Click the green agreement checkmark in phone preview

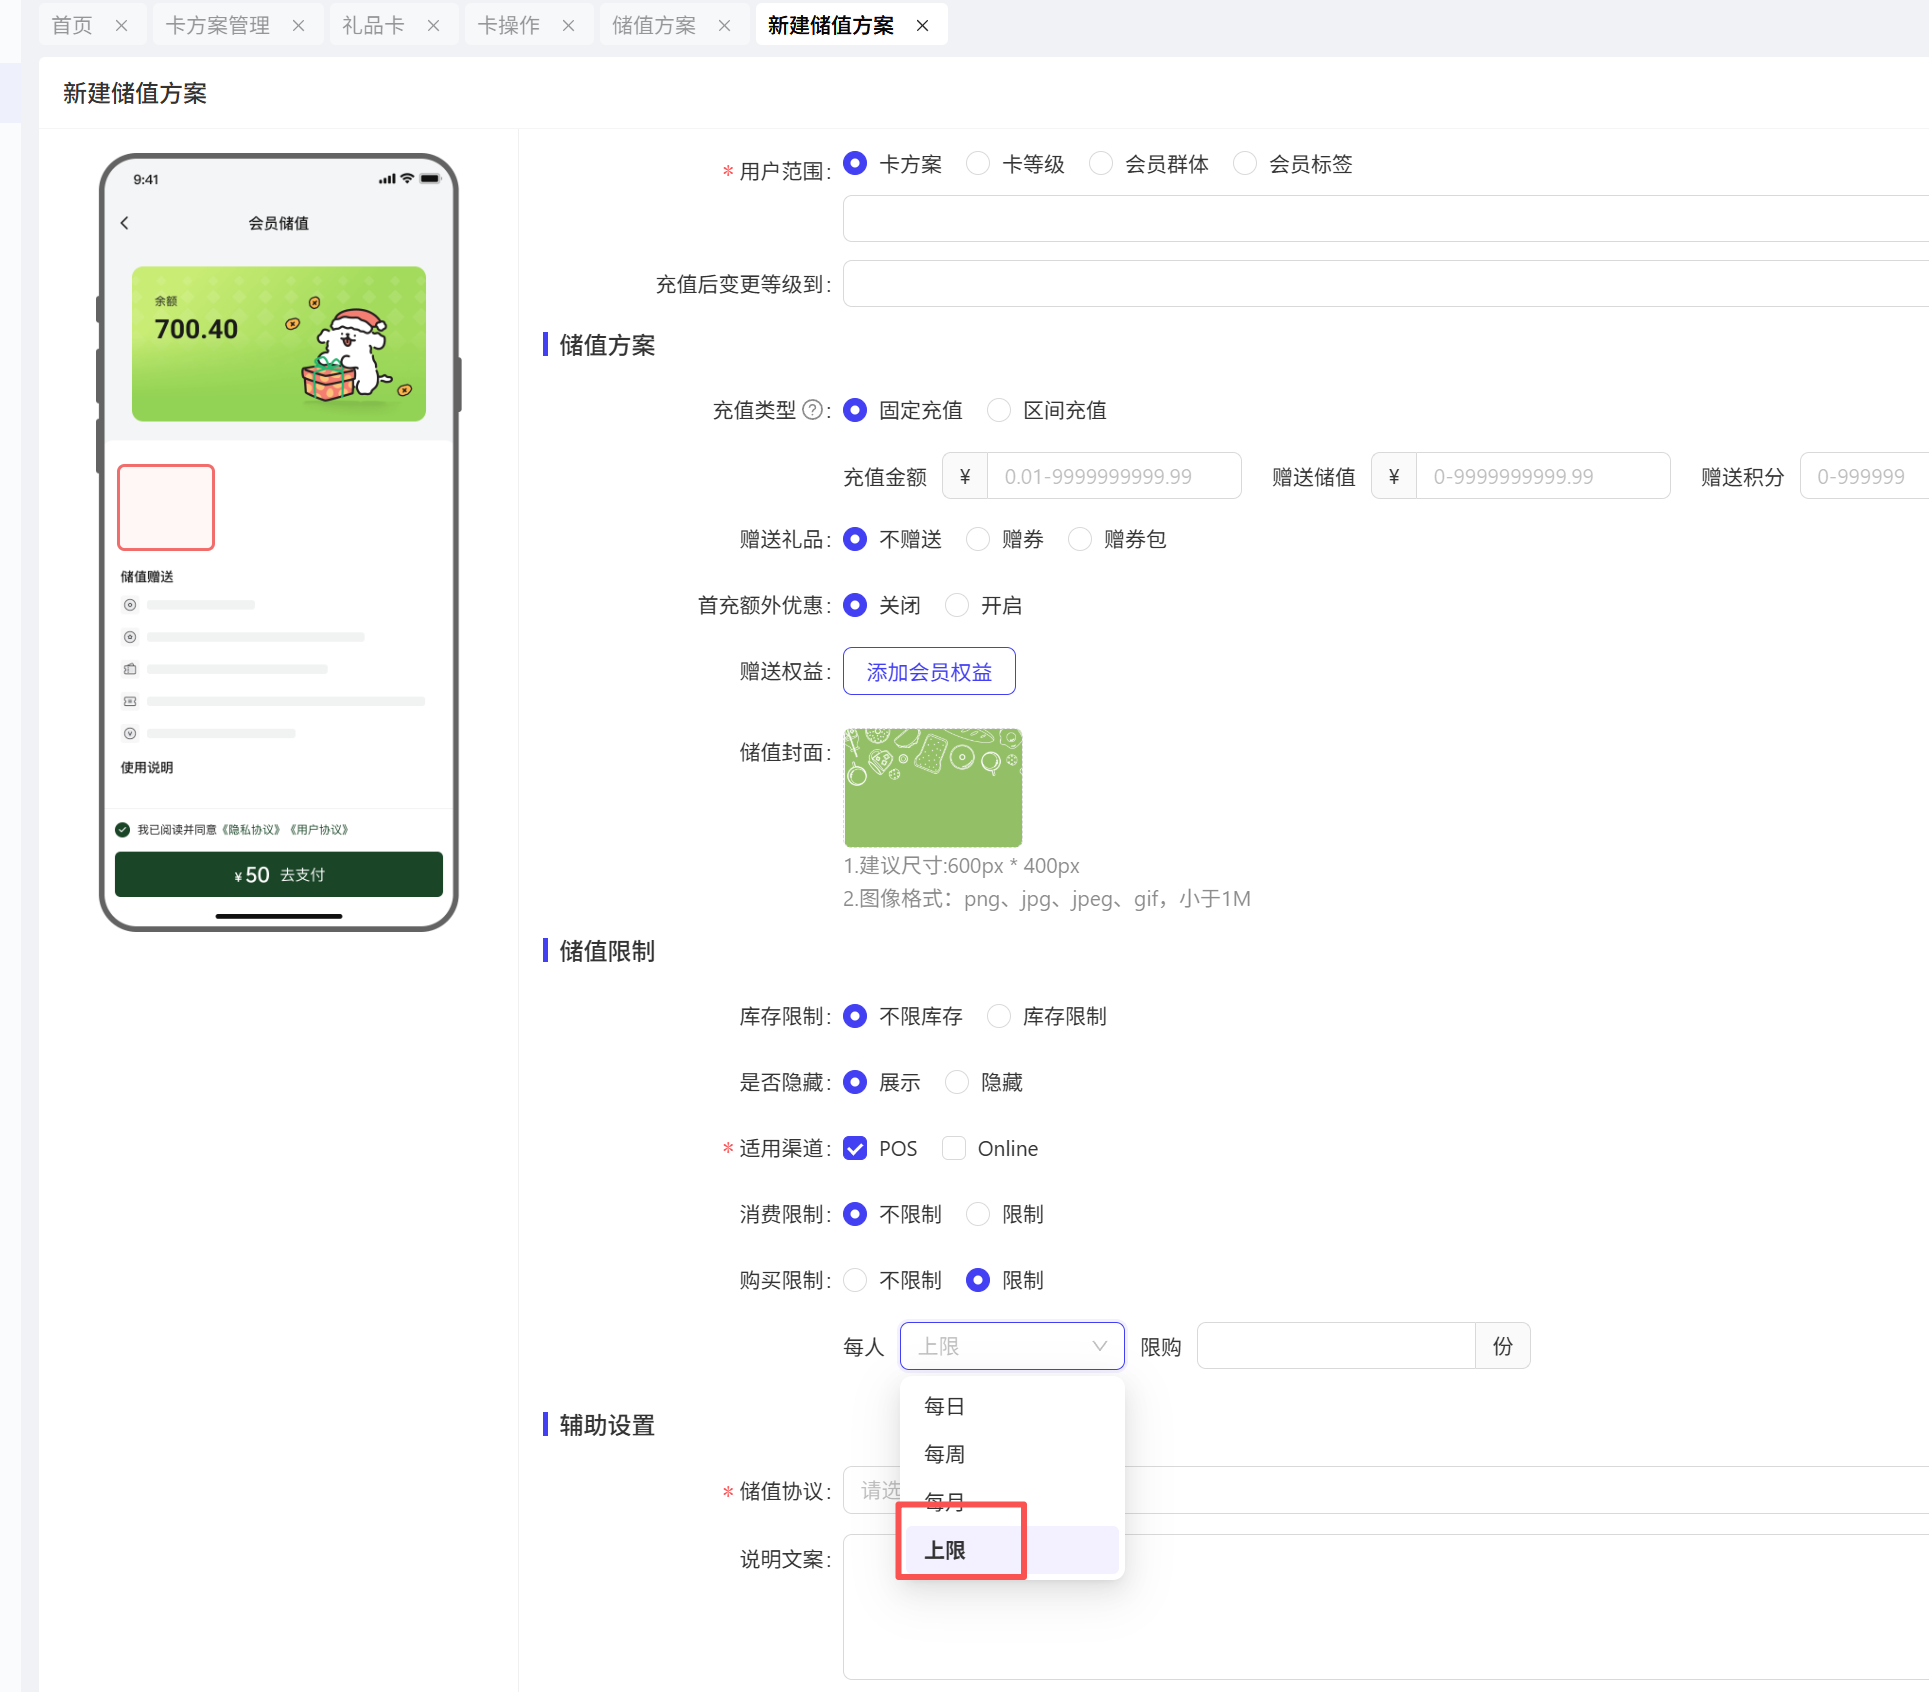click(123, 829)
